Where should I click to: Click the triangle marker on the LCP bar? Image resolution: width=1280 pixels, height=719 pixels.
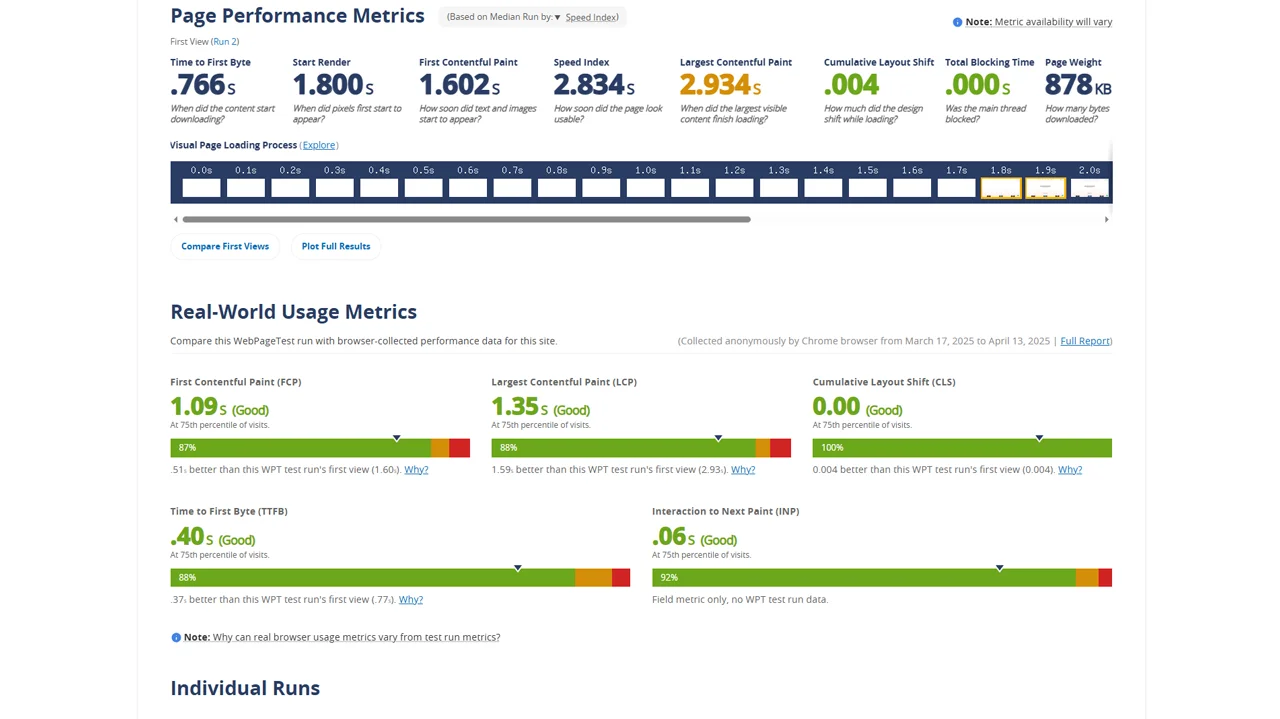(x=718, y=438)
